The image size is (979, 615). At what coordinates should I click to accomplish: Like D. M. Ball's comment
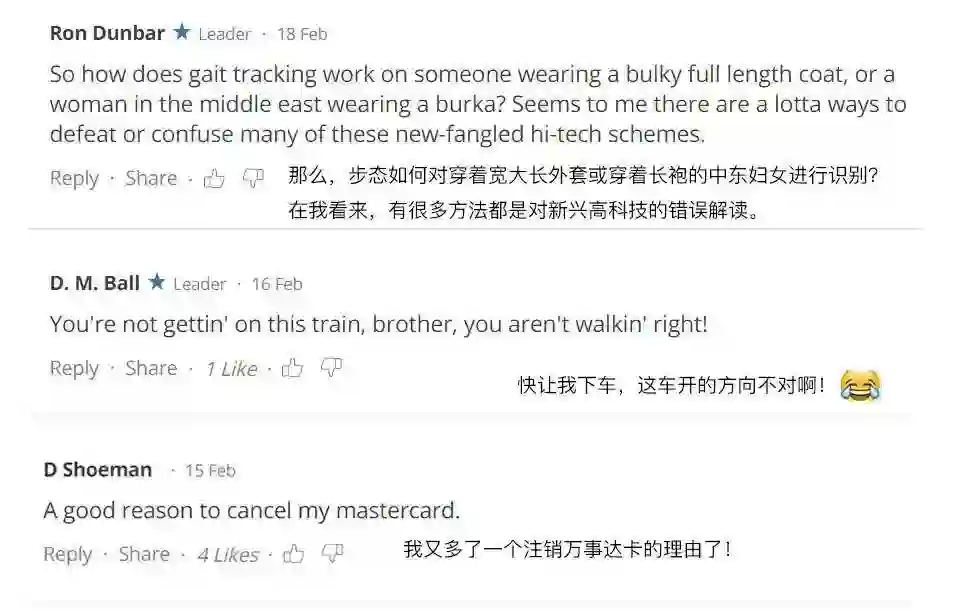(x=292, y=369)
